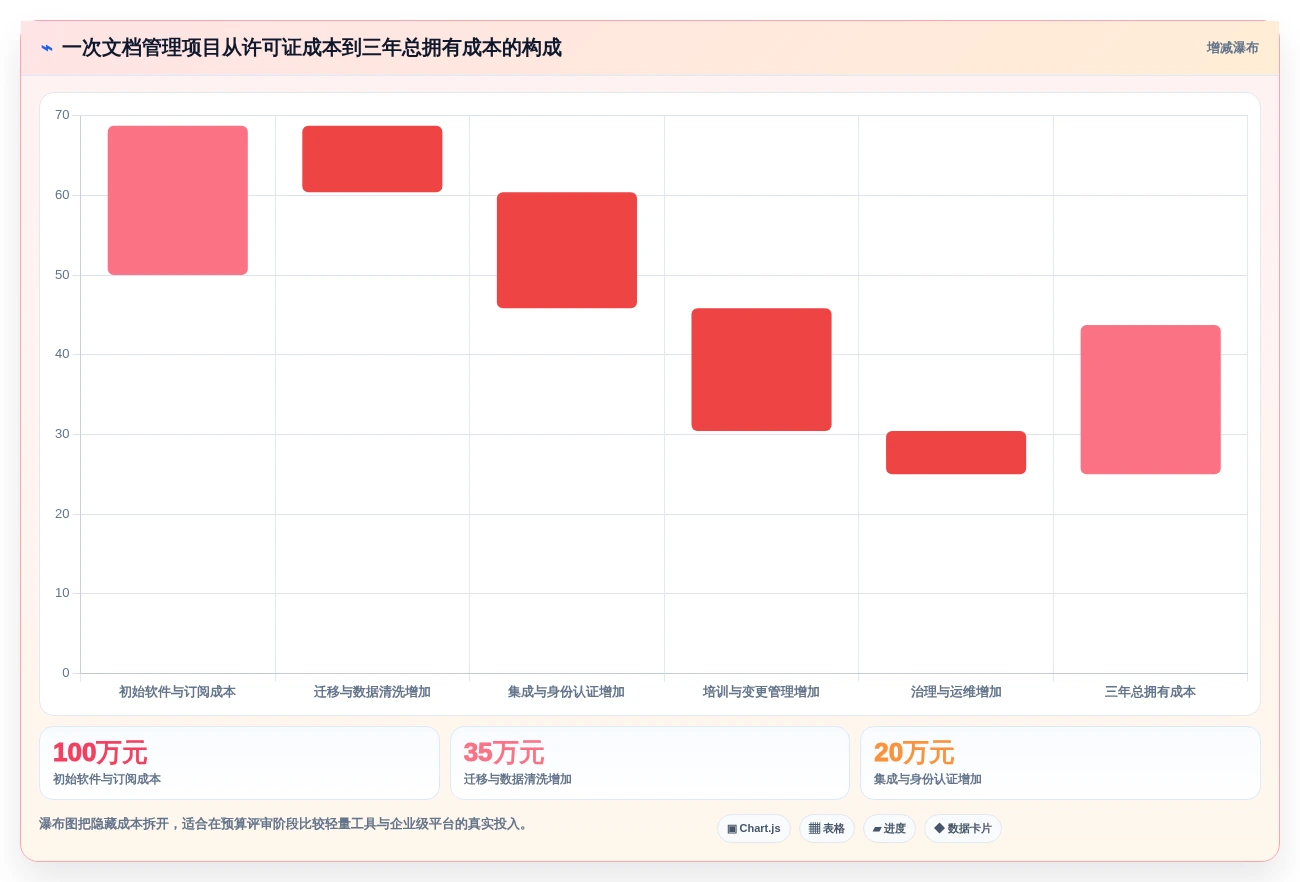This screenshot has width=1300, height=882.
Task: Click the chart title about 三年总拥有成本的构成
Action: [x=311, y=48]
